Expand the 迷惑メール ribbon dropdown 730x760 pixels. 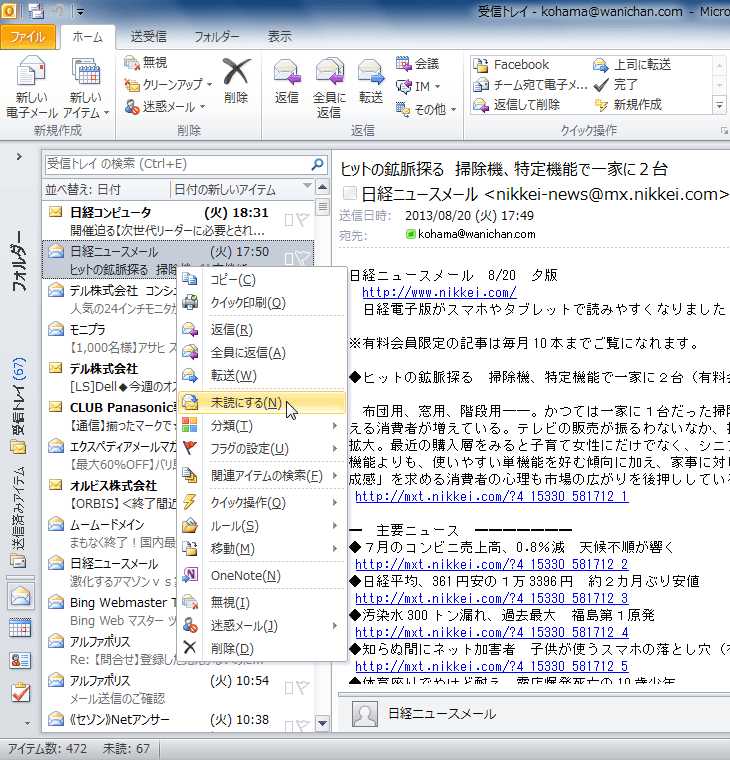point(202,107)
